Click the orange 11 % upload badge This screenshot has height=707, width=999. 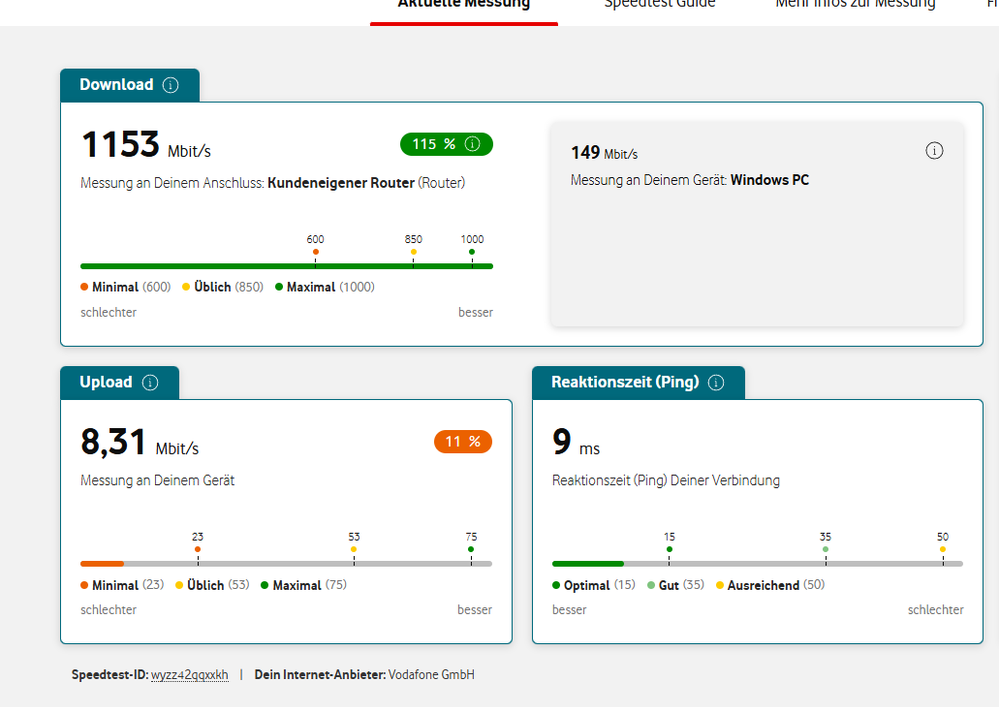pos(463,441)
